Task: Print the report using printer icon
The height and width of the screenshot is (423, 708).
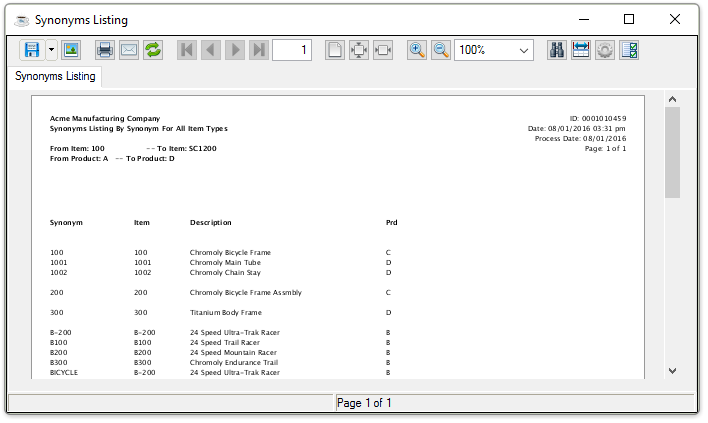Action: pos(105,50)
